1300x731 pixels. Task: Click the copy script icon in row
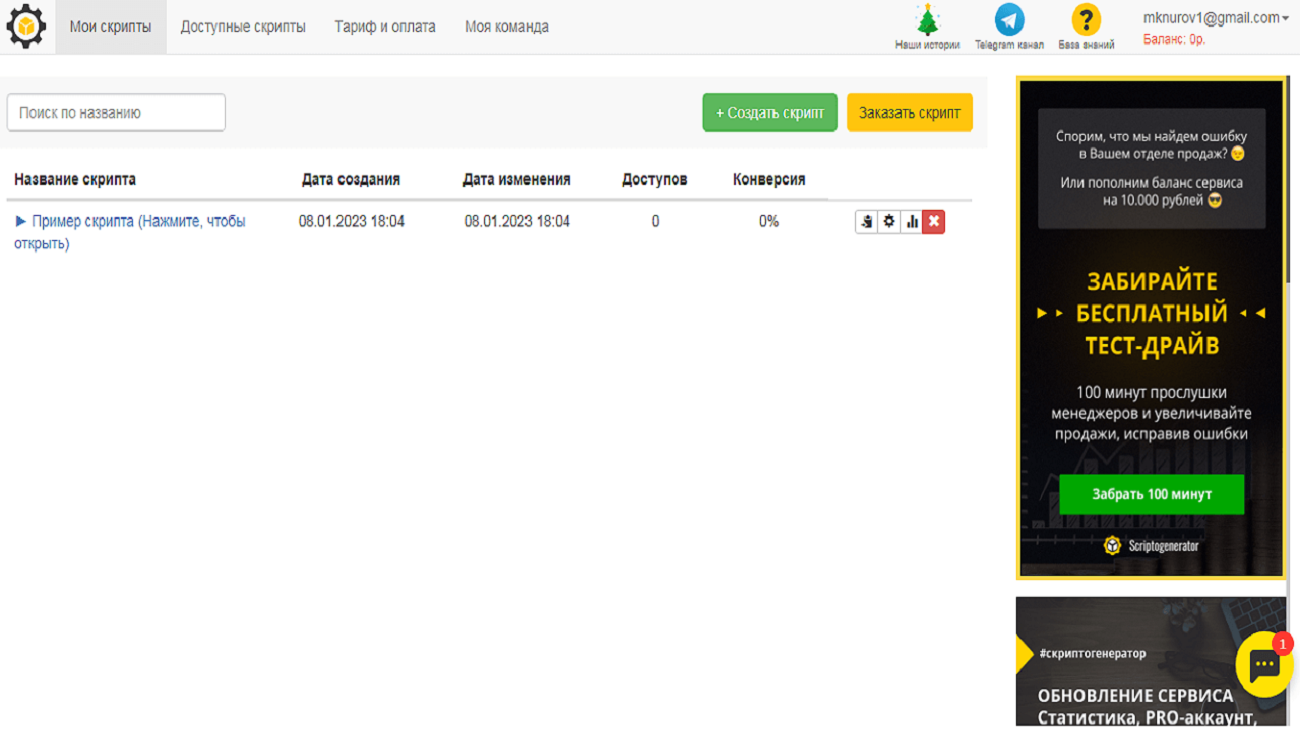tap(867, 222)
